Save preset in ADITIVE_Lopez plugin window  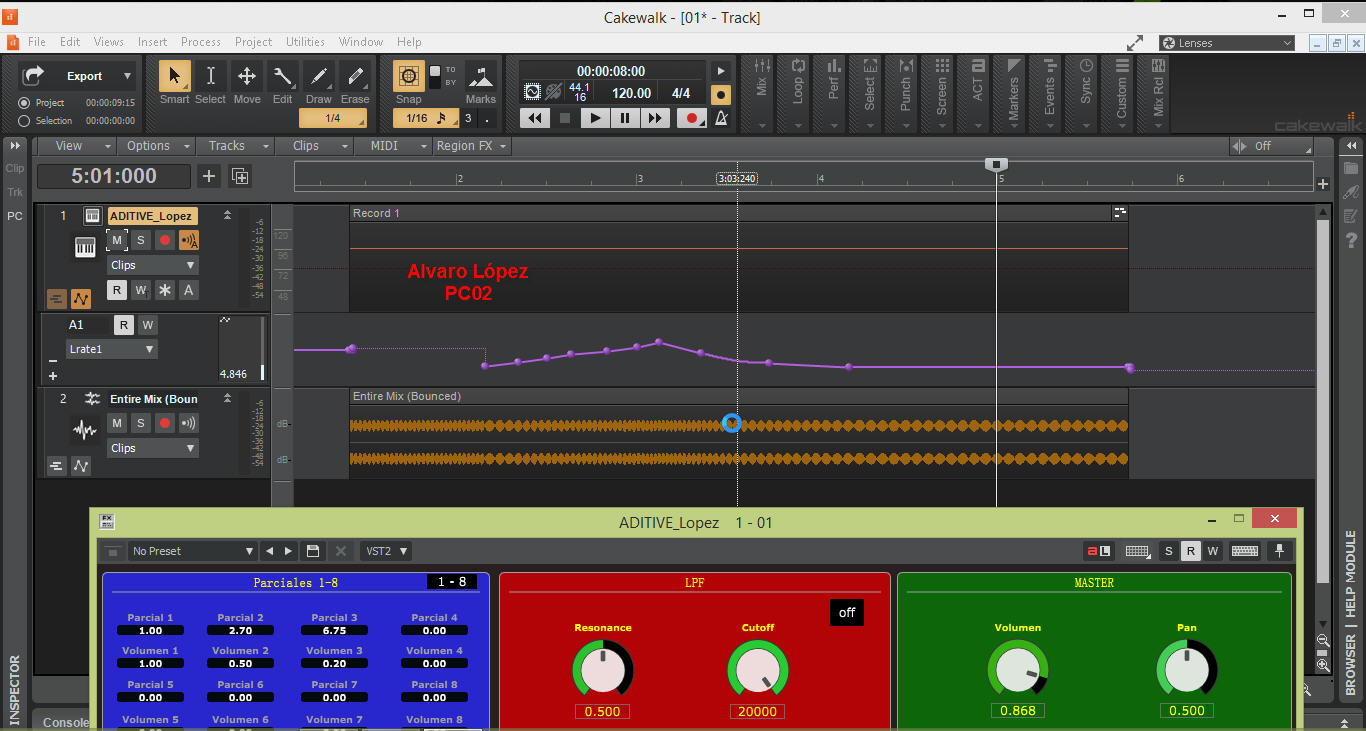(313, 551)
